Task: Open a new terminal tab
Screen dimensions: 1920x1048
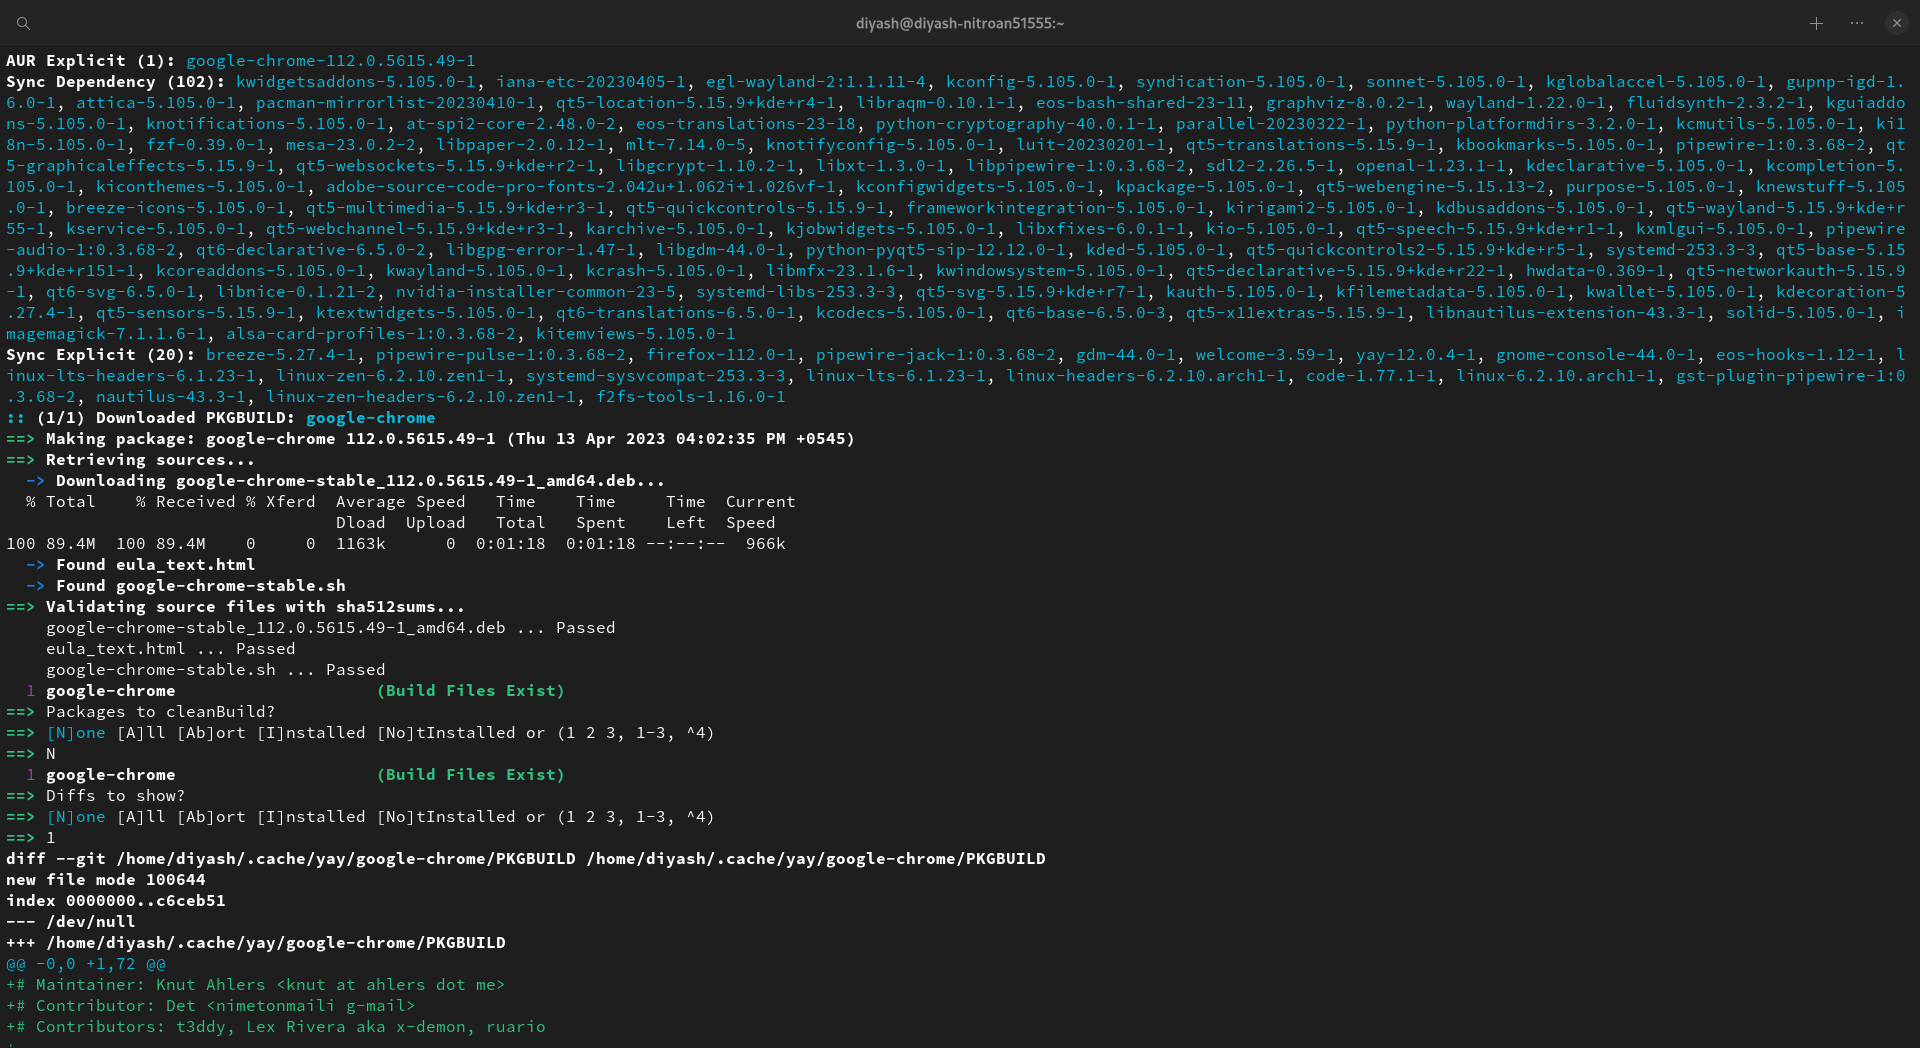Action: tap(1816, 23)
